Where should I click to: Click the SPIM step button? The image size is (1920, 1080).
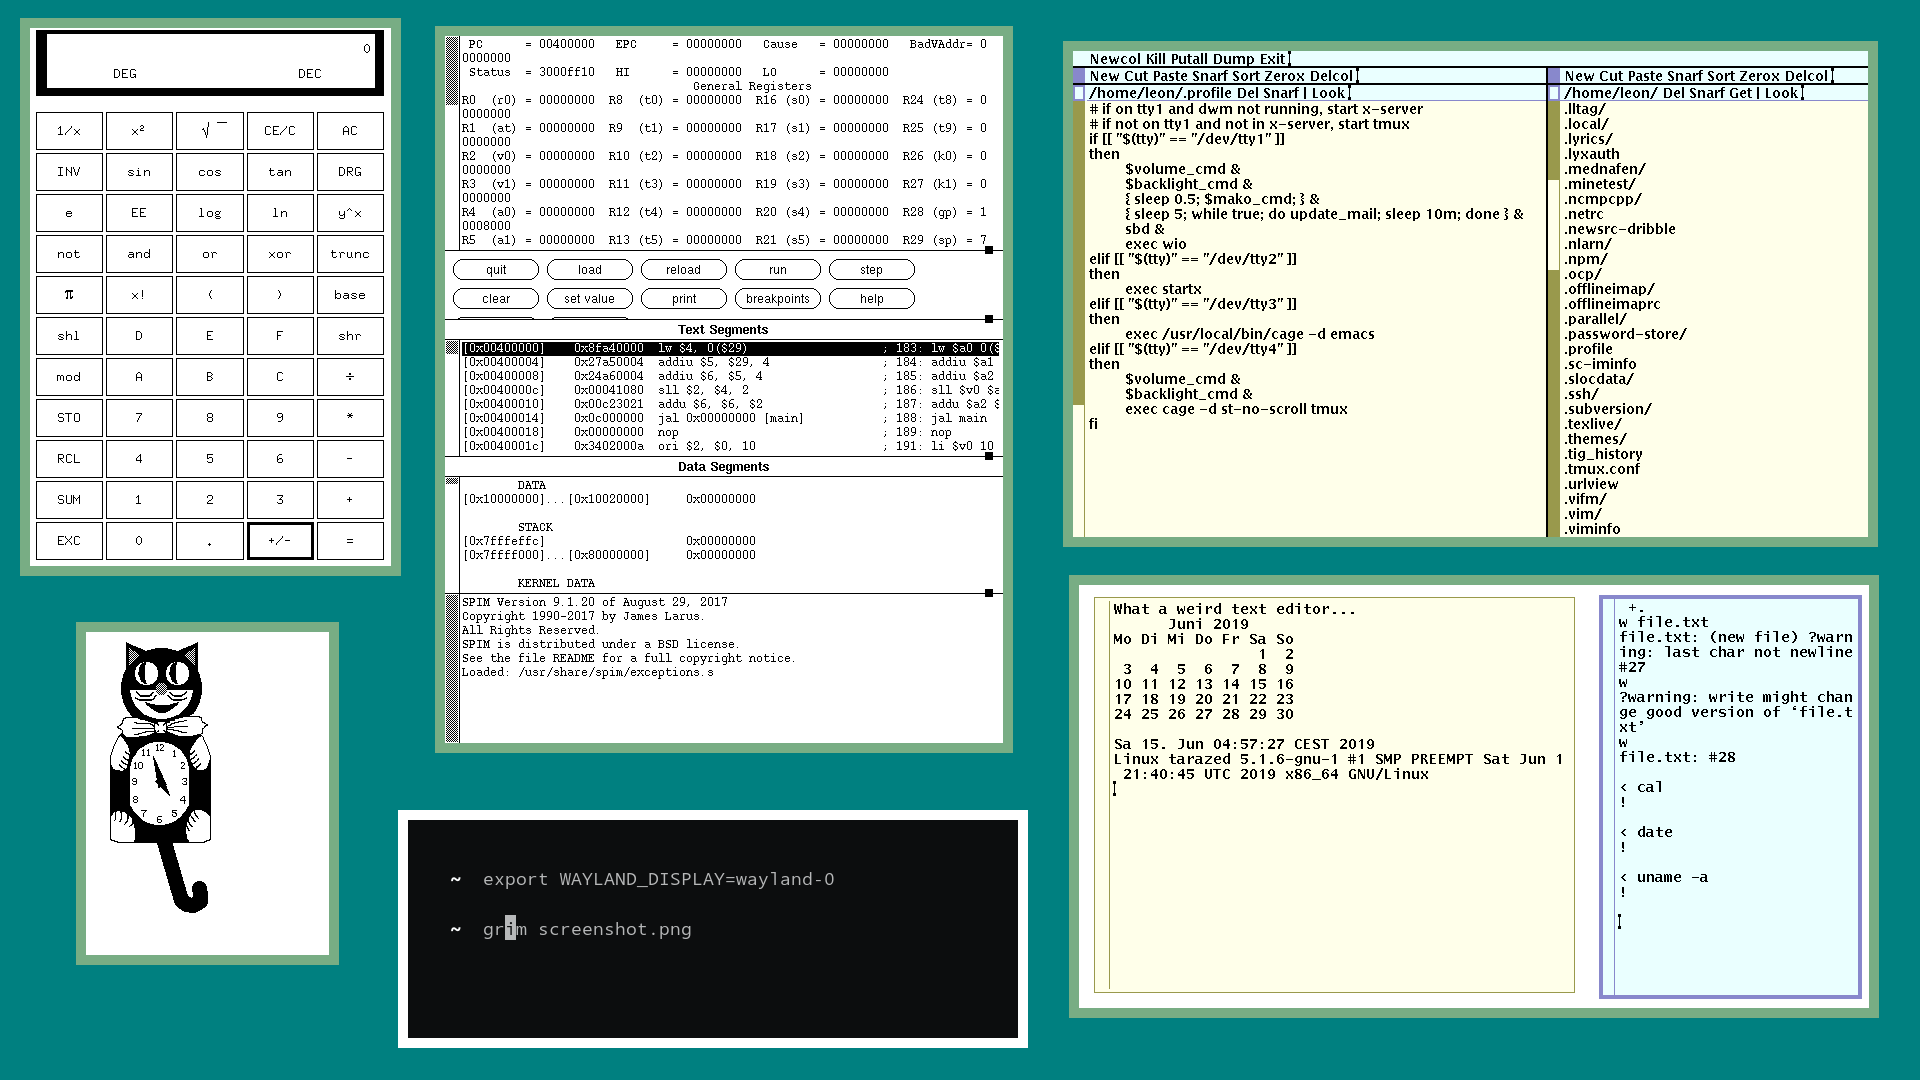pyautogui.click(x=871, y=270)
